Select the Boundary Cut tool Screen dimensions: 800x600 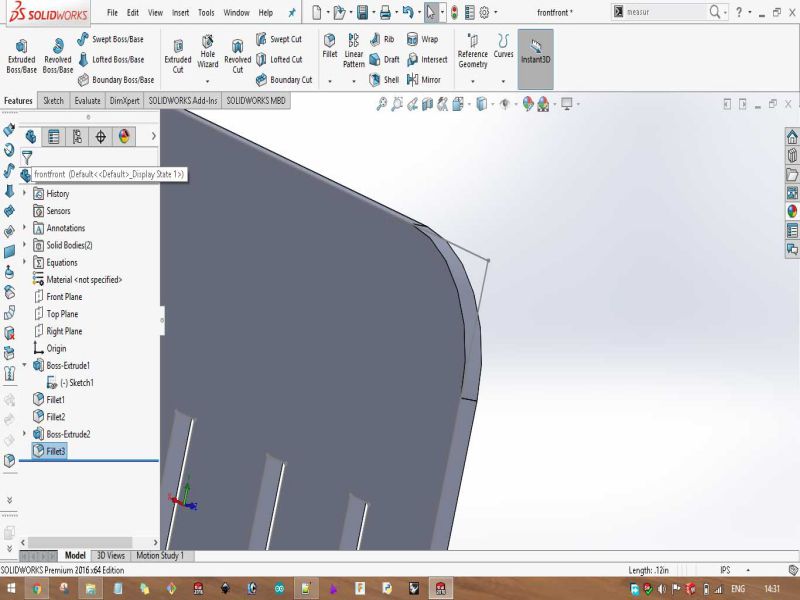coord(284,80)
